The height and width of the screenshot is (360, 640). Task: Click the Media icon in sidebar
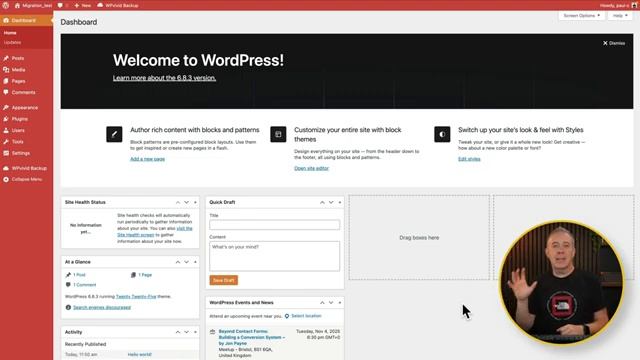[x=6, y=70]
